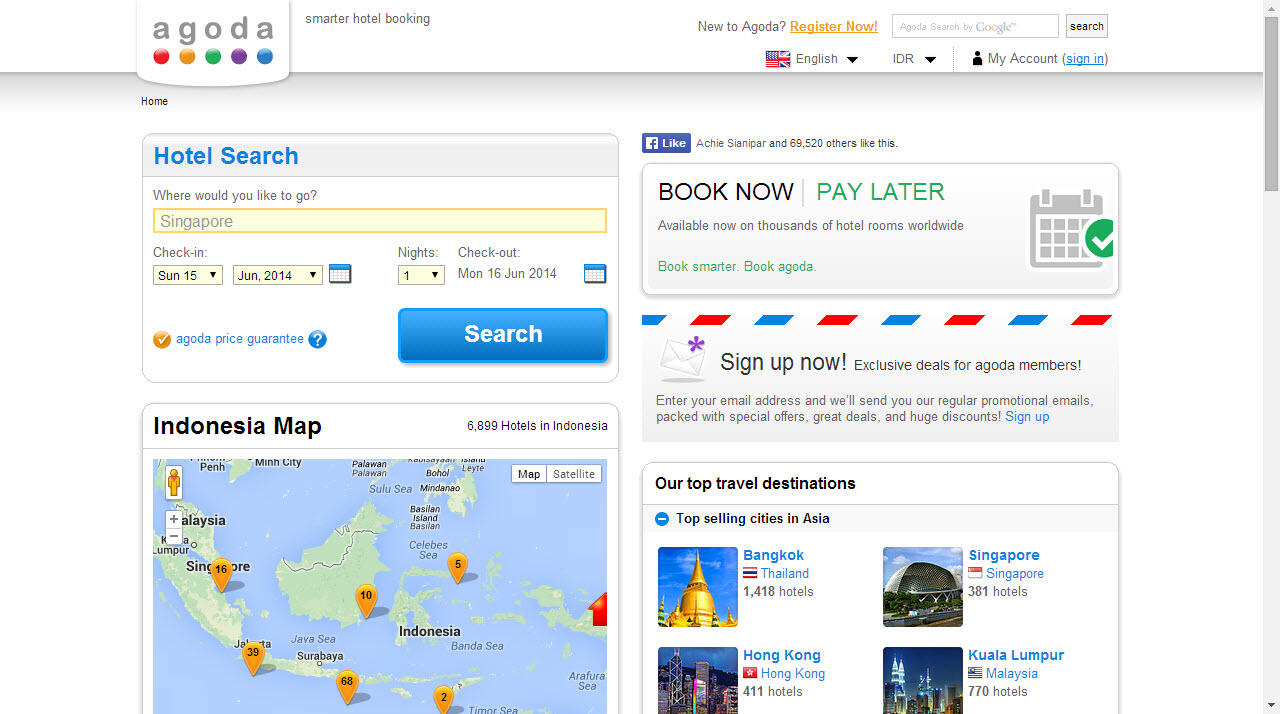Click the Home breadcrumb

coord(154,101)
